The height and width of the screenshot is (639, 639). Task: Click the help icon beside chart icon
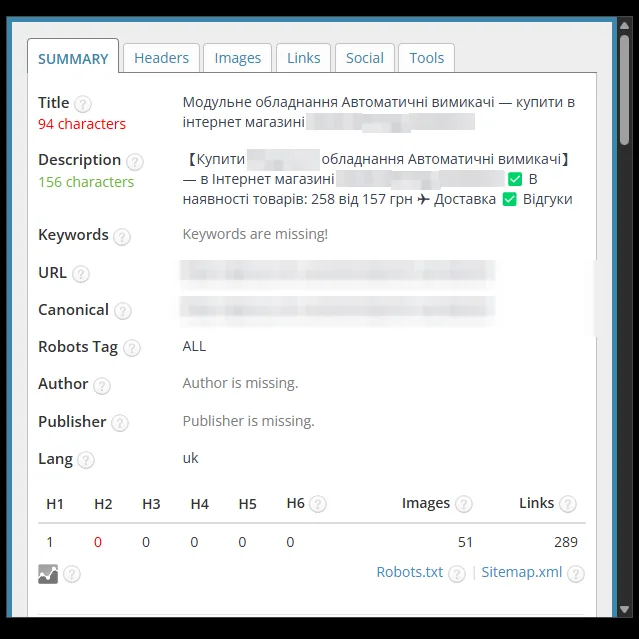(x=72, y=574)
